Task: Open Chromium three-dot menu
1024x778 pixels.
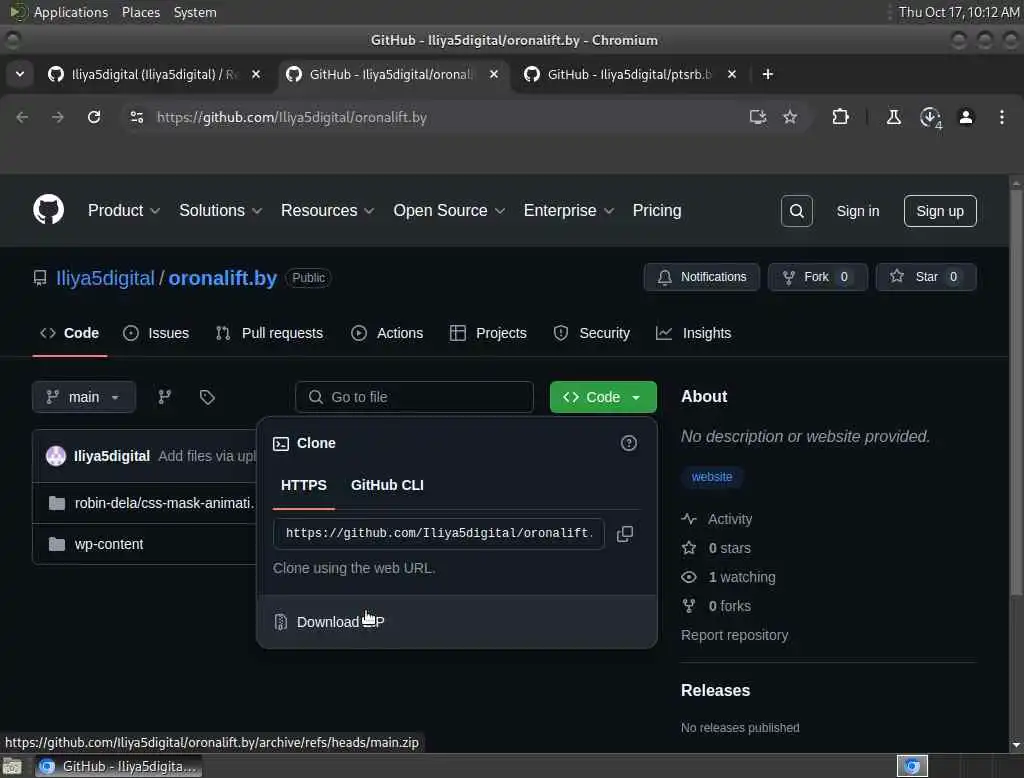Action: pyautogui.click(x=1001, y=117)
